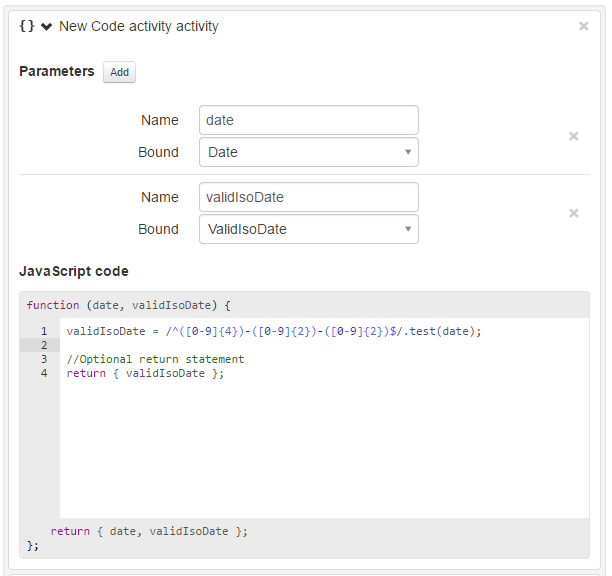Viewport: 612px width, 576px height.
Task: Click the JavaScript code section label
Action: 74,271
